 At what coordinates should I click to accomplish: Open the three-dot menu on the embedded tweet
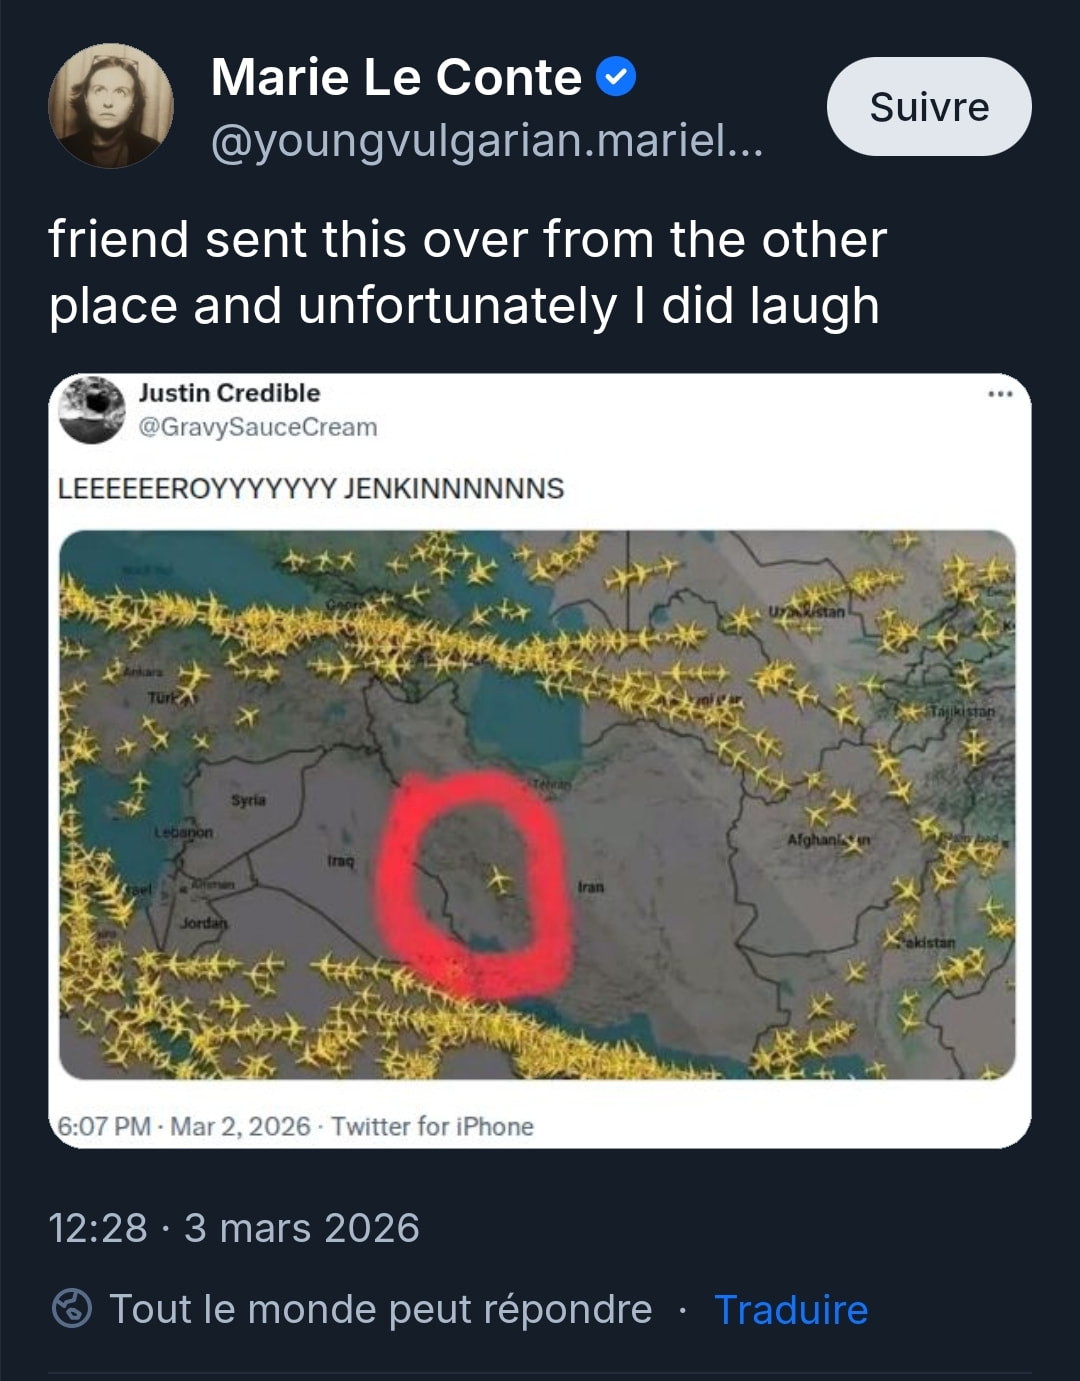[x=1000, y=394]
